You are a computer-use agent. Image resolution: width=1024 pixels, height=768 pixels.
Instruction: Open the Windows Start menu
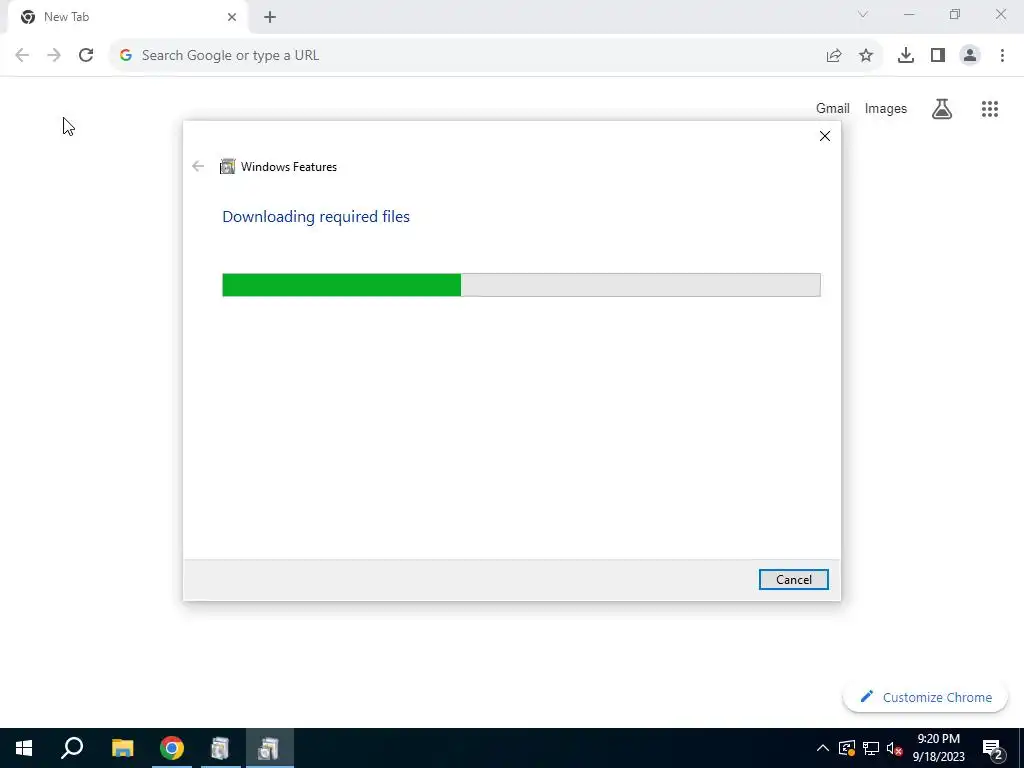click(24, 748)
